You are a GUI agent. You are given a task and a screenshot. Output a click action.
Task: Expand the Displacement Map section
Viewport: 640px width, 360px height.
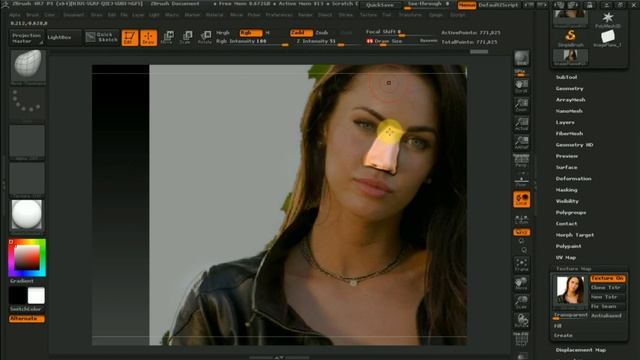click(x=581, y=350)
